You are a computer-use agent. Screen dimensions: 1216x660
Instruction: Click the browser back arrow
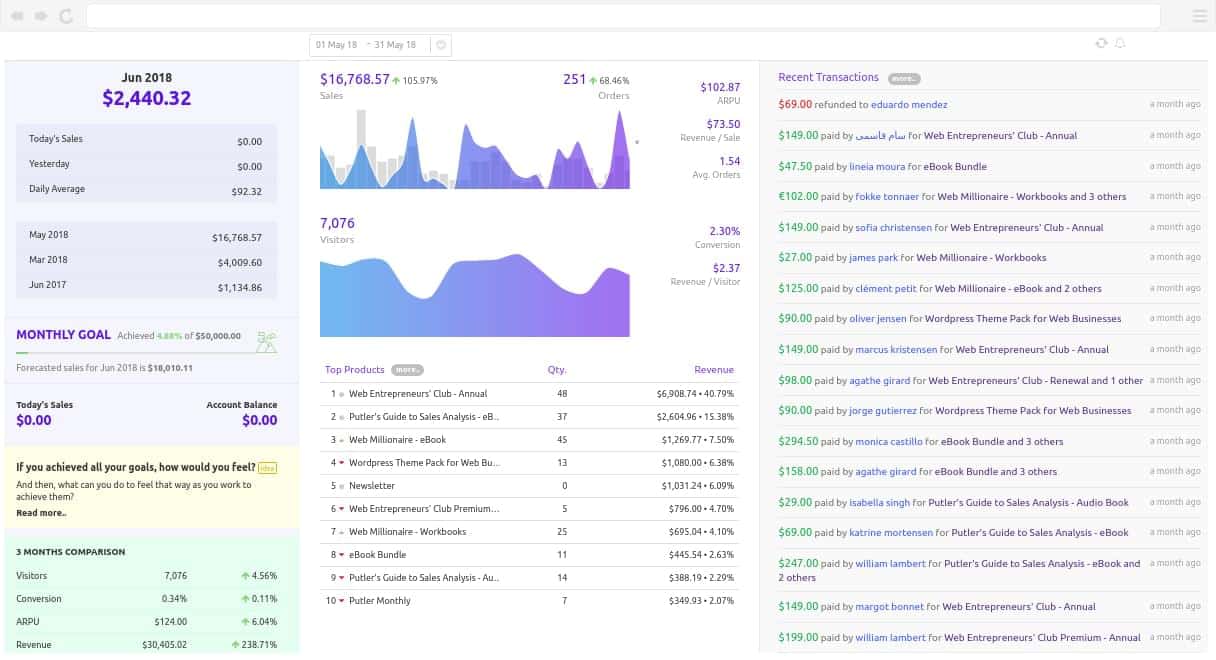pyautogui.click(x=18, y=16)
